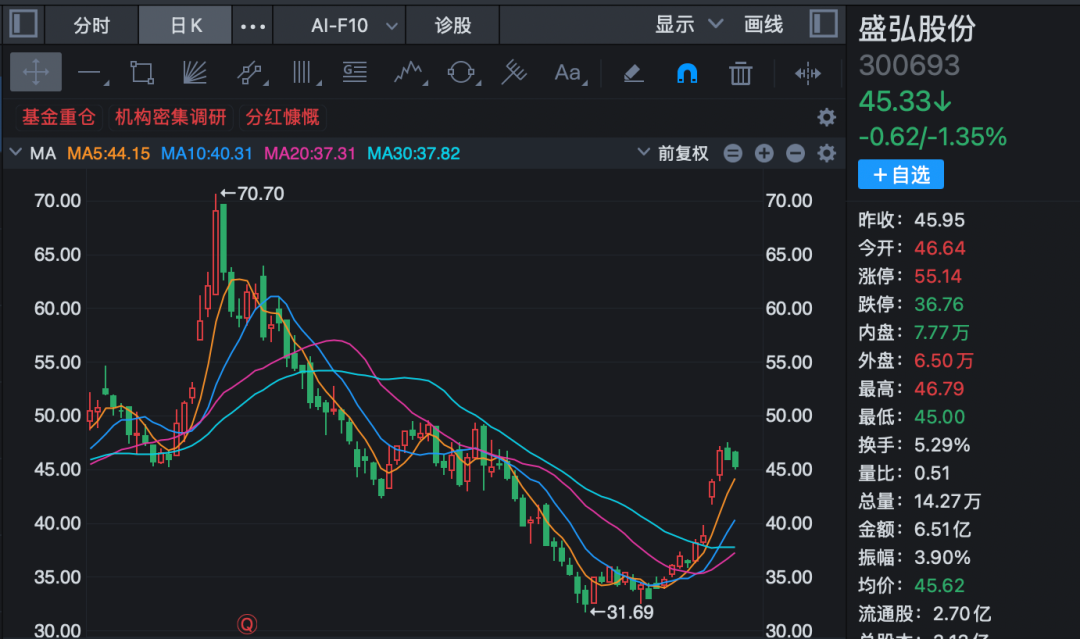Click the current price 45.33
The image size is (1080, 639).
[x=905, y=101]
